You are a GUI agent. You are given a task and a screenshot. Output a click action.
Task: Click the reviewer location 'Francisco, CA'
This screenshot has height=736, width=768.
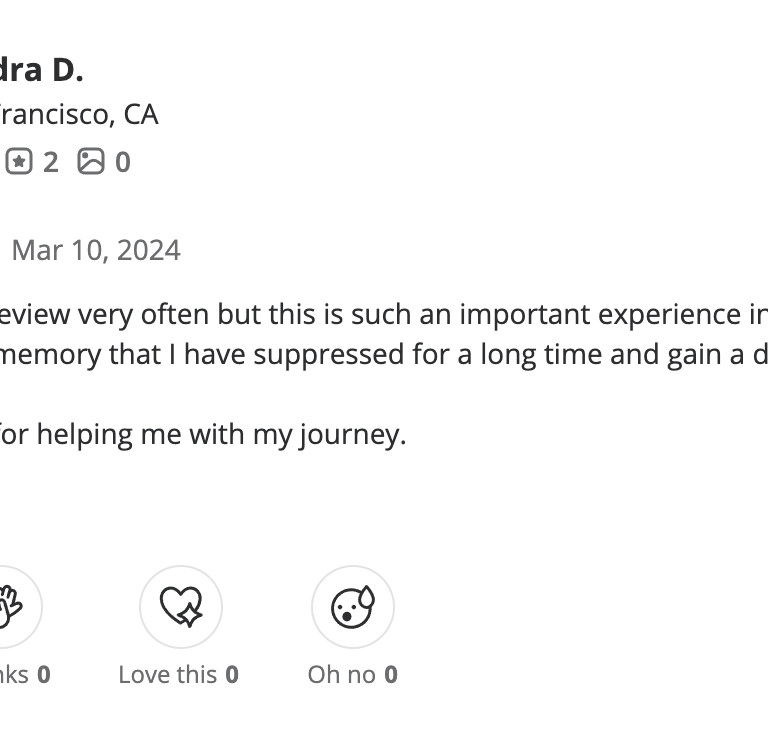79,115
